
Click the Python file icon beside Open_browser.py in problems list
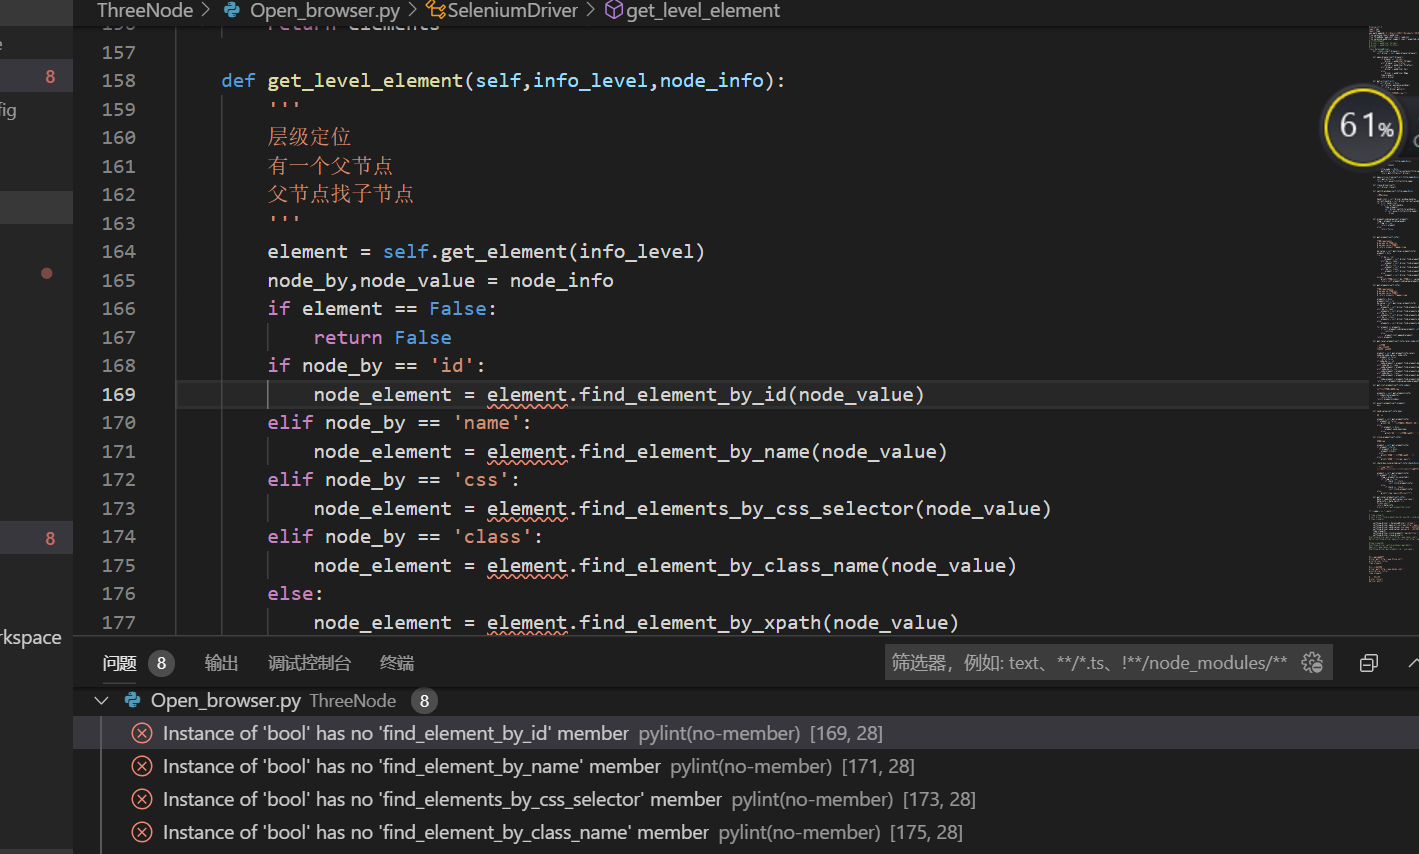(x=132, y=701)
